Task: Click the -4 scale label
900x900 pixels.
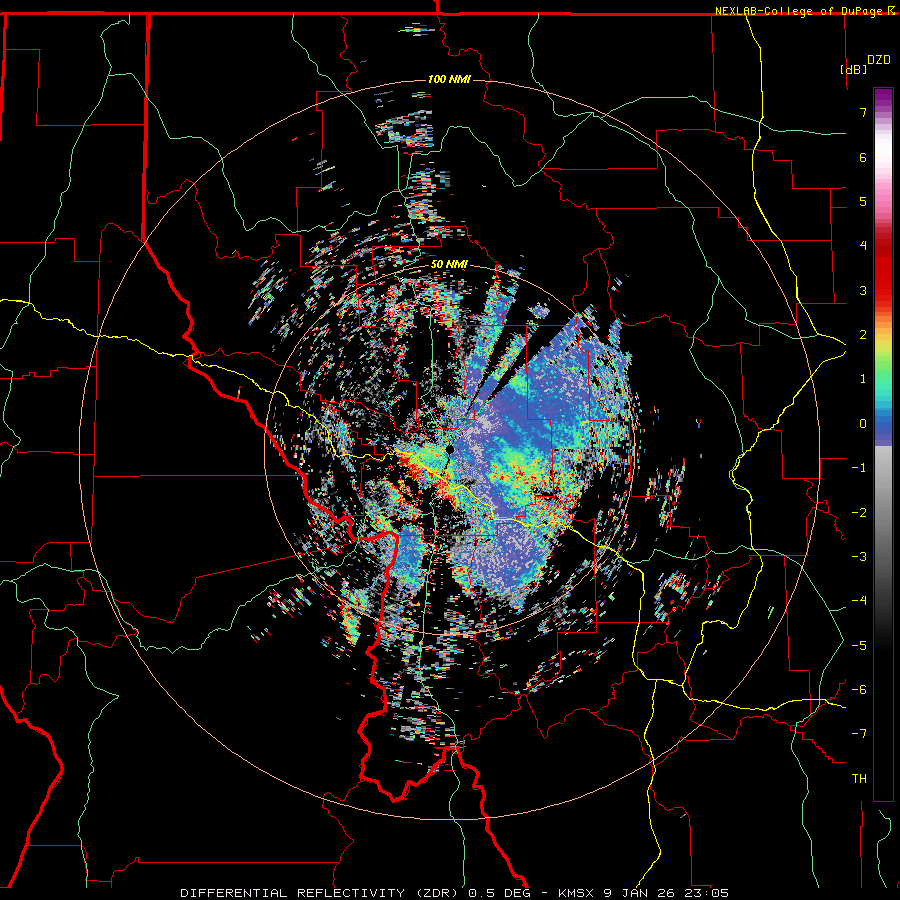Action: (x=859, y=601)
